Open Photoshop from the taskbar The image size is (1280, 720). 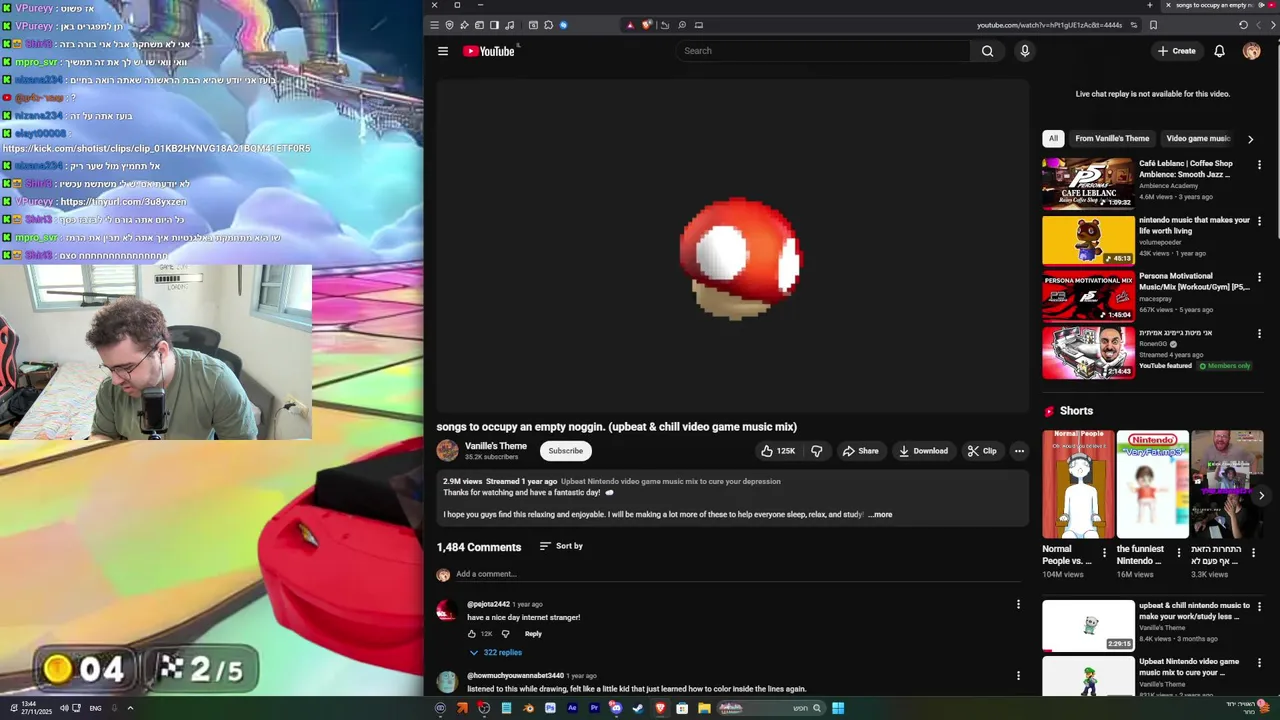click(550, 708)
